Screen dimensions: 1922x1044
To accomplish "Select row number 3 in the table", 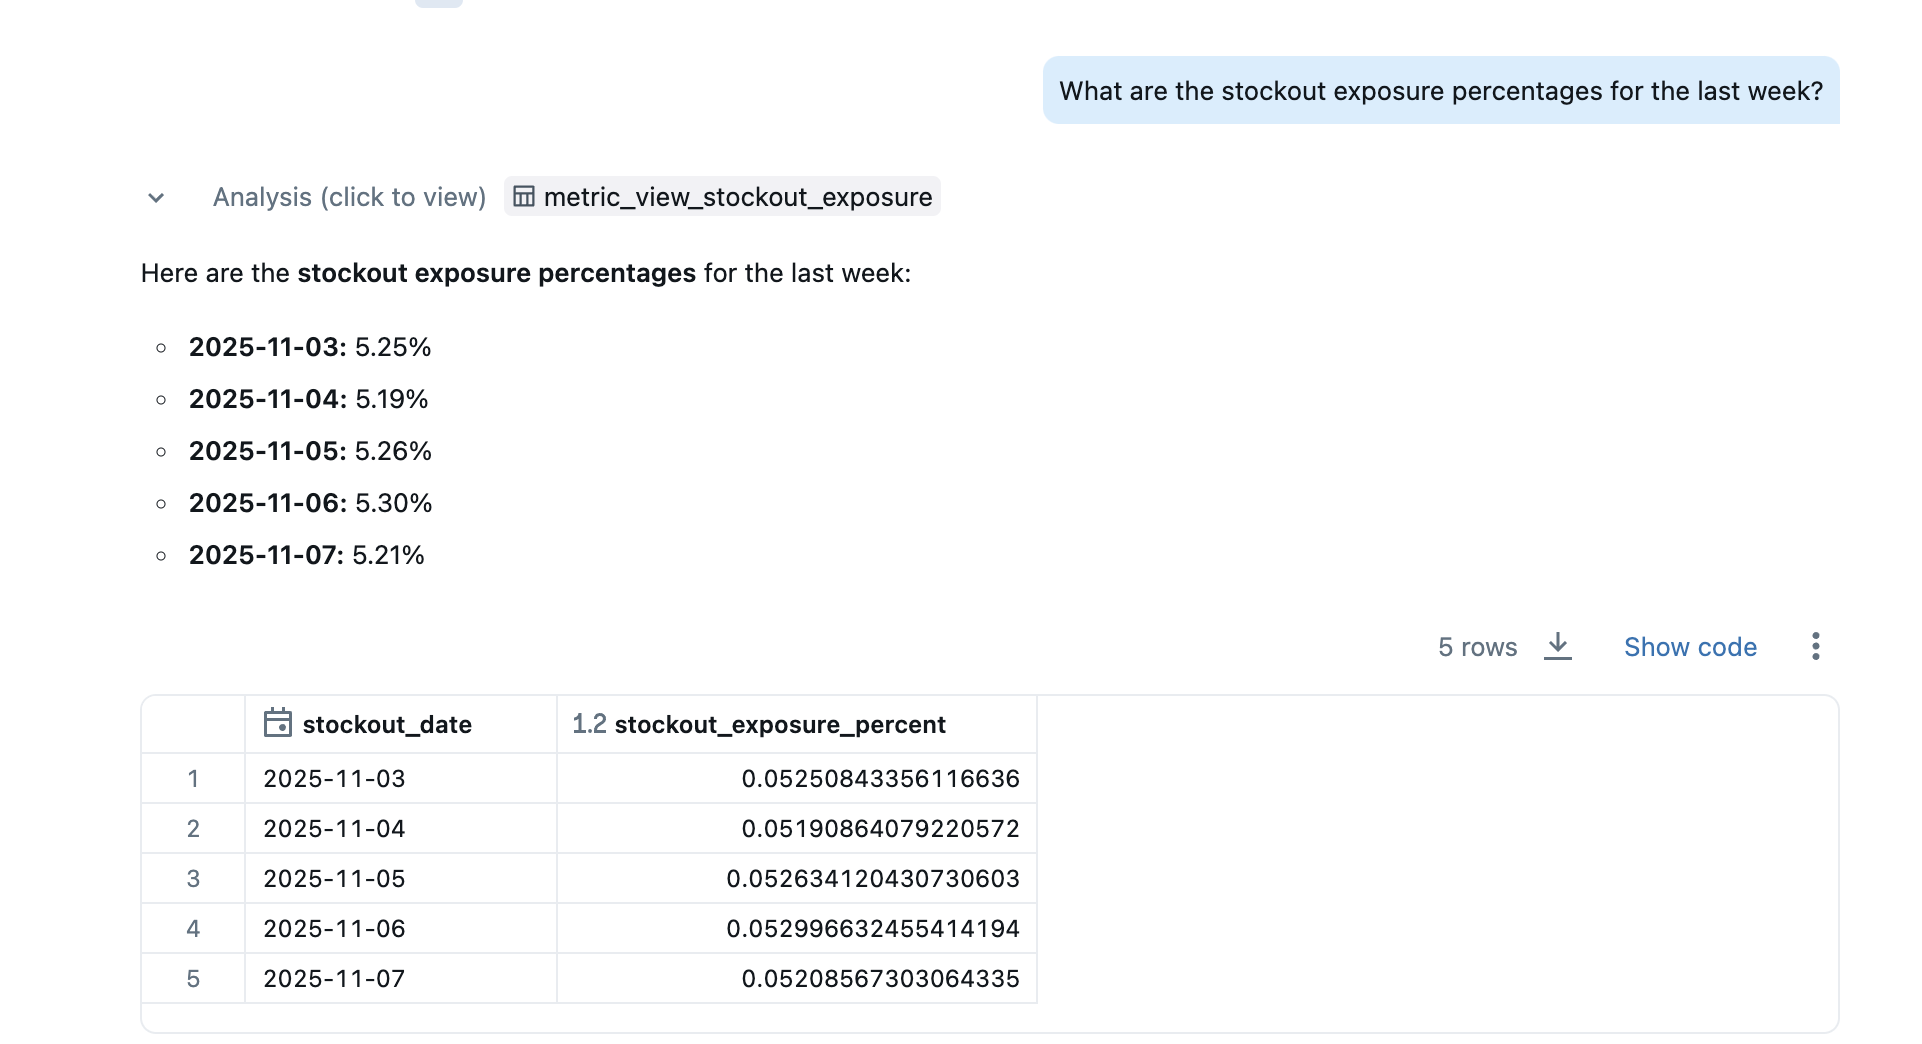I will coord(193,878).
